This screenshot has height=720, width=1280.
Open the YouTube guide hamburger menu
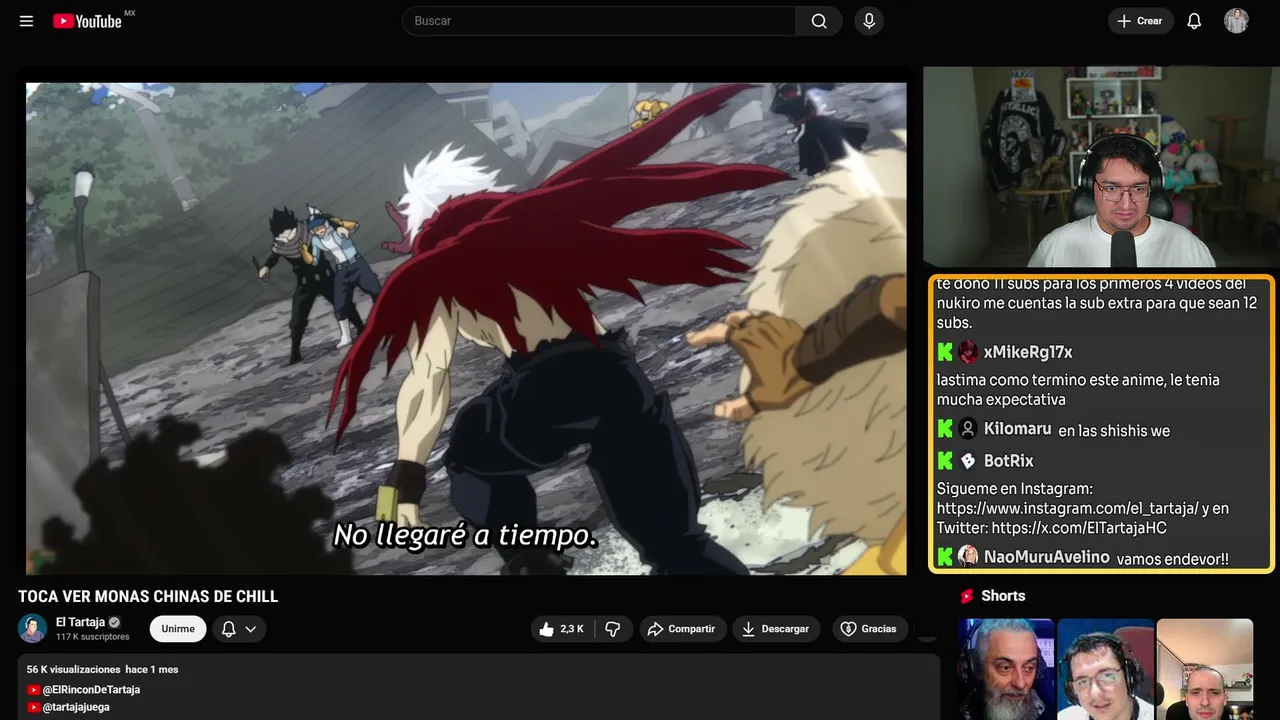[x=26, y=21]
